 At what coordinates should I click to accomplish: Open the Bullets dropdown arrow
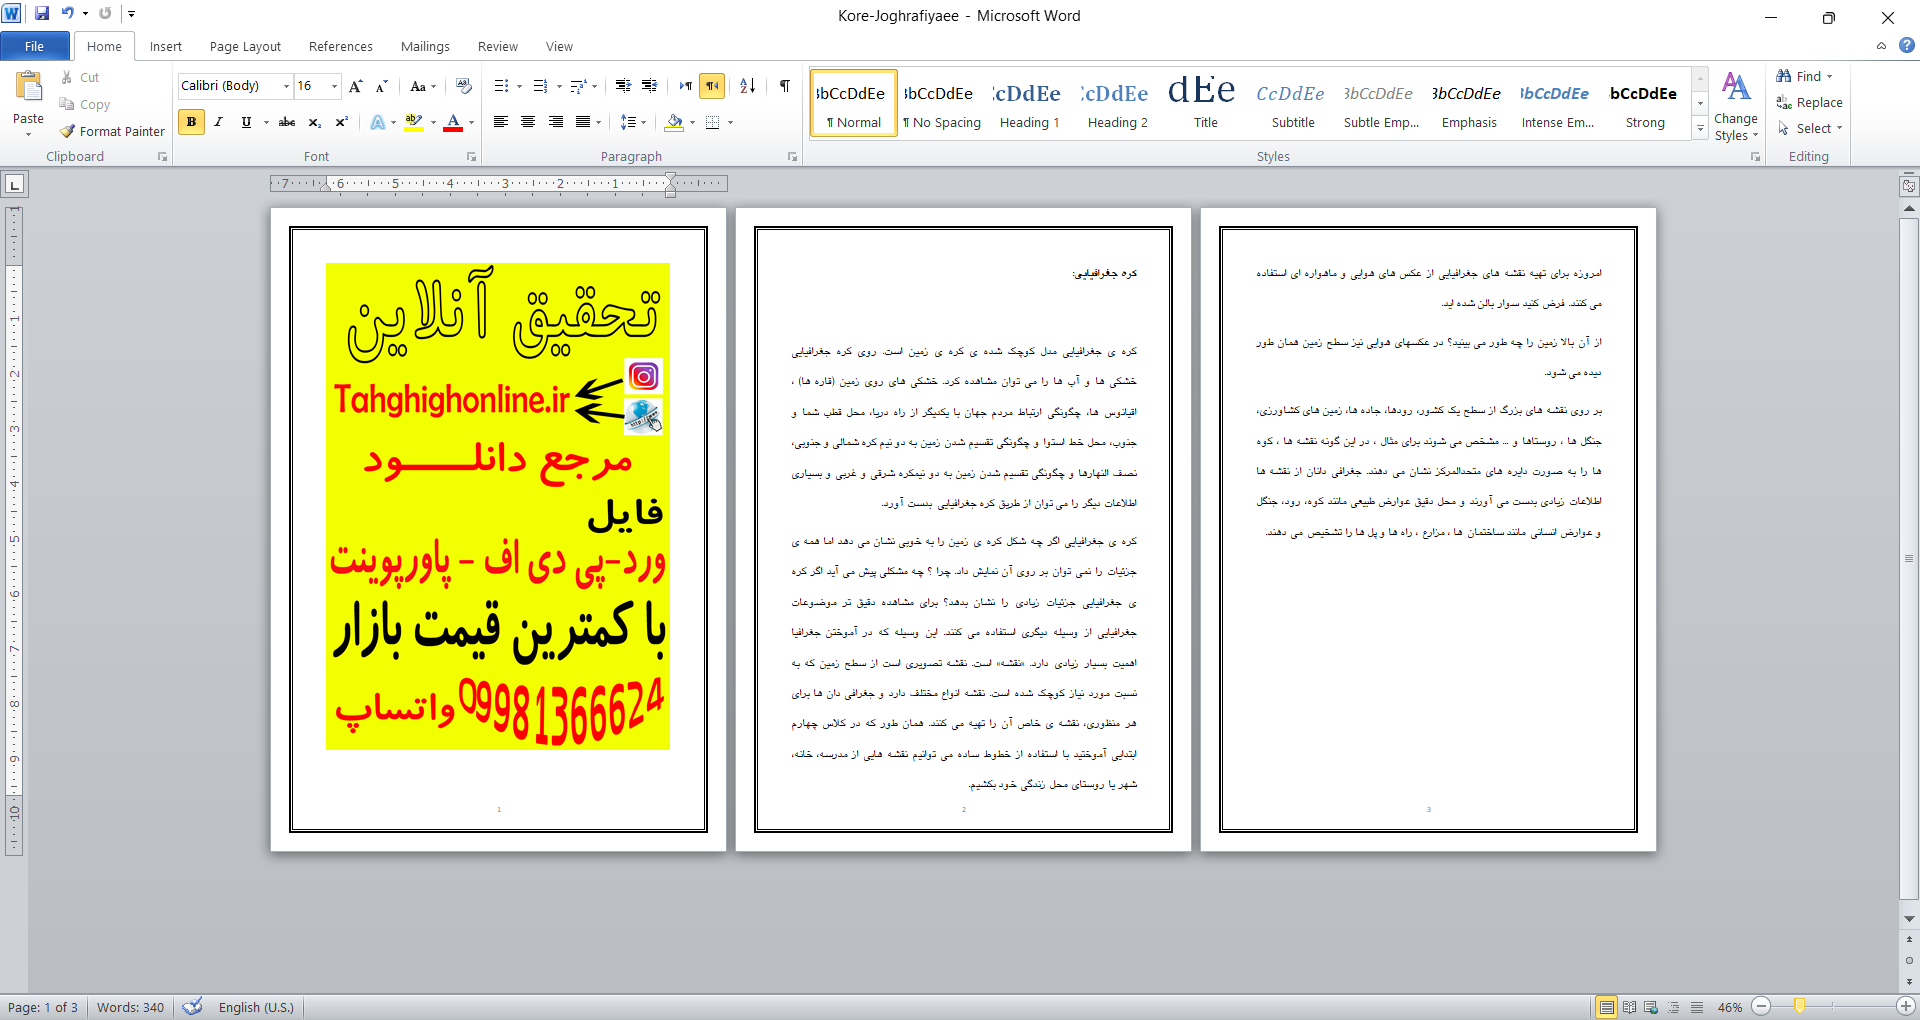pos(519,86)
